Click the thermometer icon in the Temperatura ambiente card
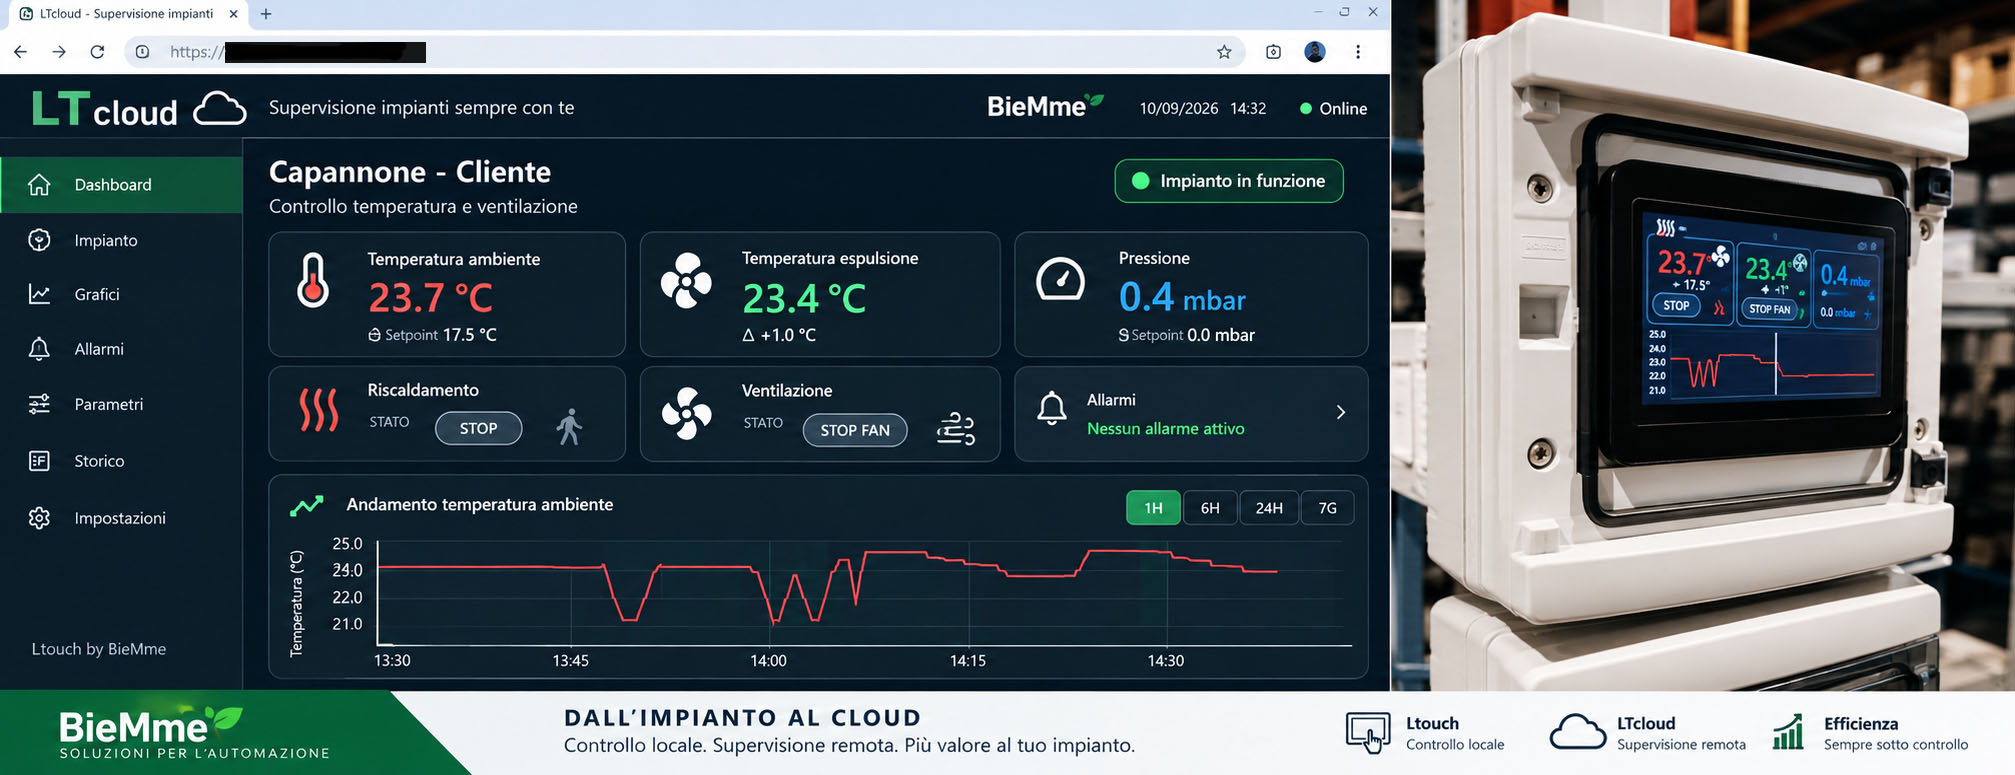The width and height of the screenshot is (2015, 775). (313, 280)
